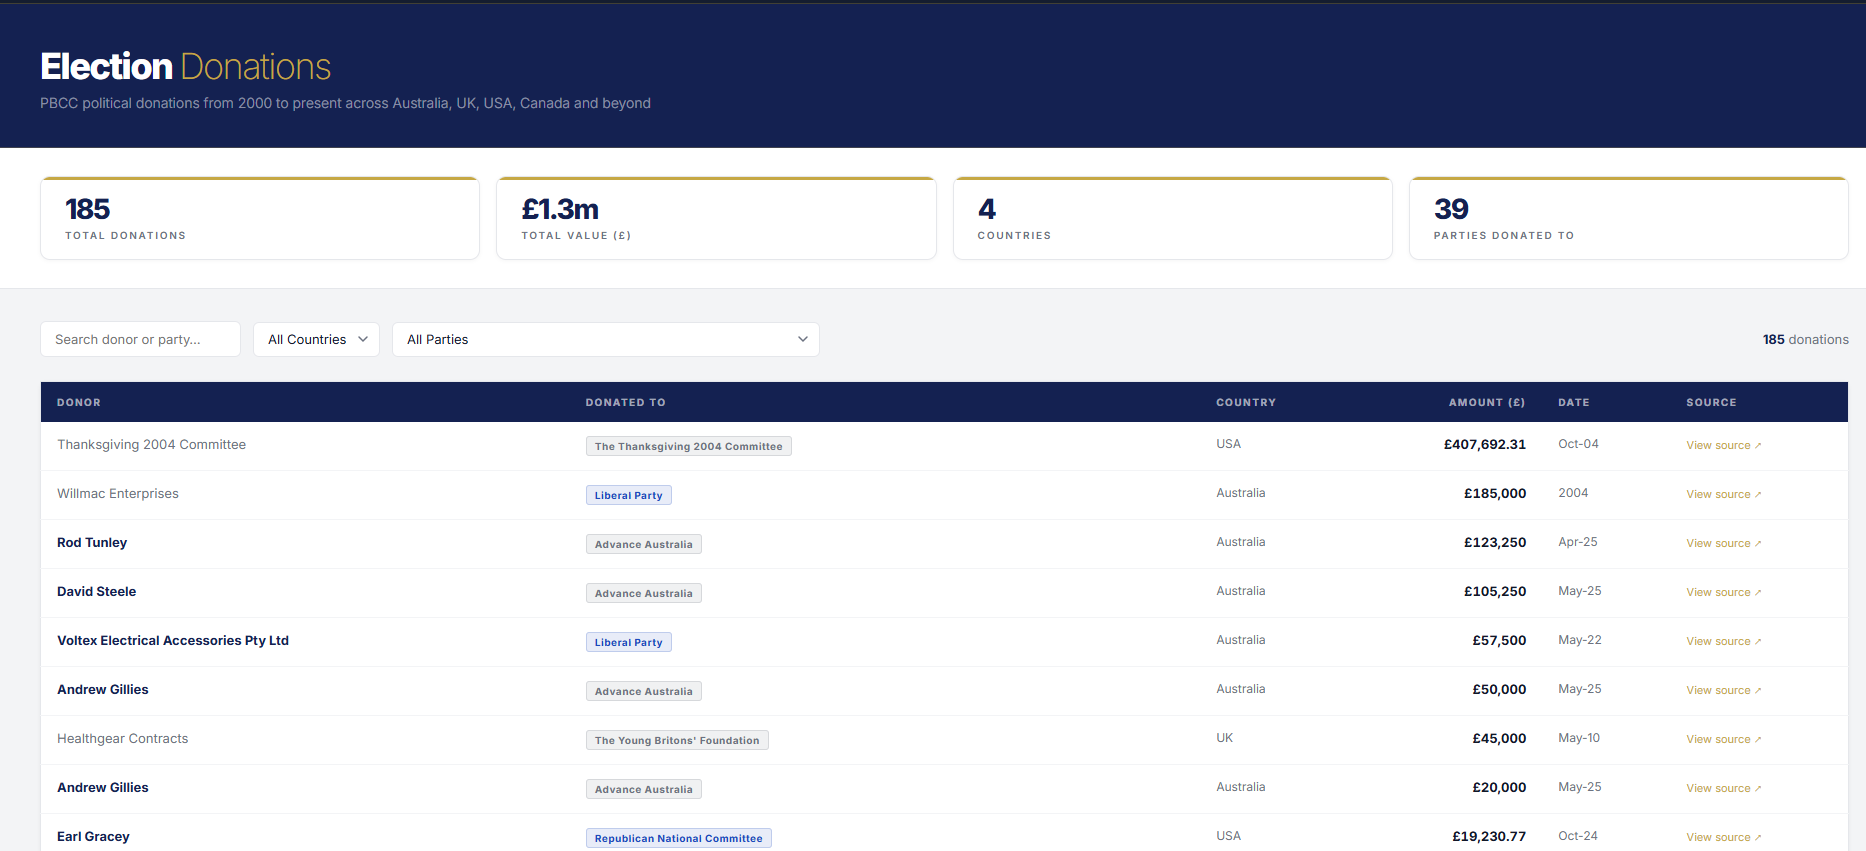Viewport: 1866px width, 851px height.
Task: Click the amount £19,230.77
Action: click(1489, 836)
